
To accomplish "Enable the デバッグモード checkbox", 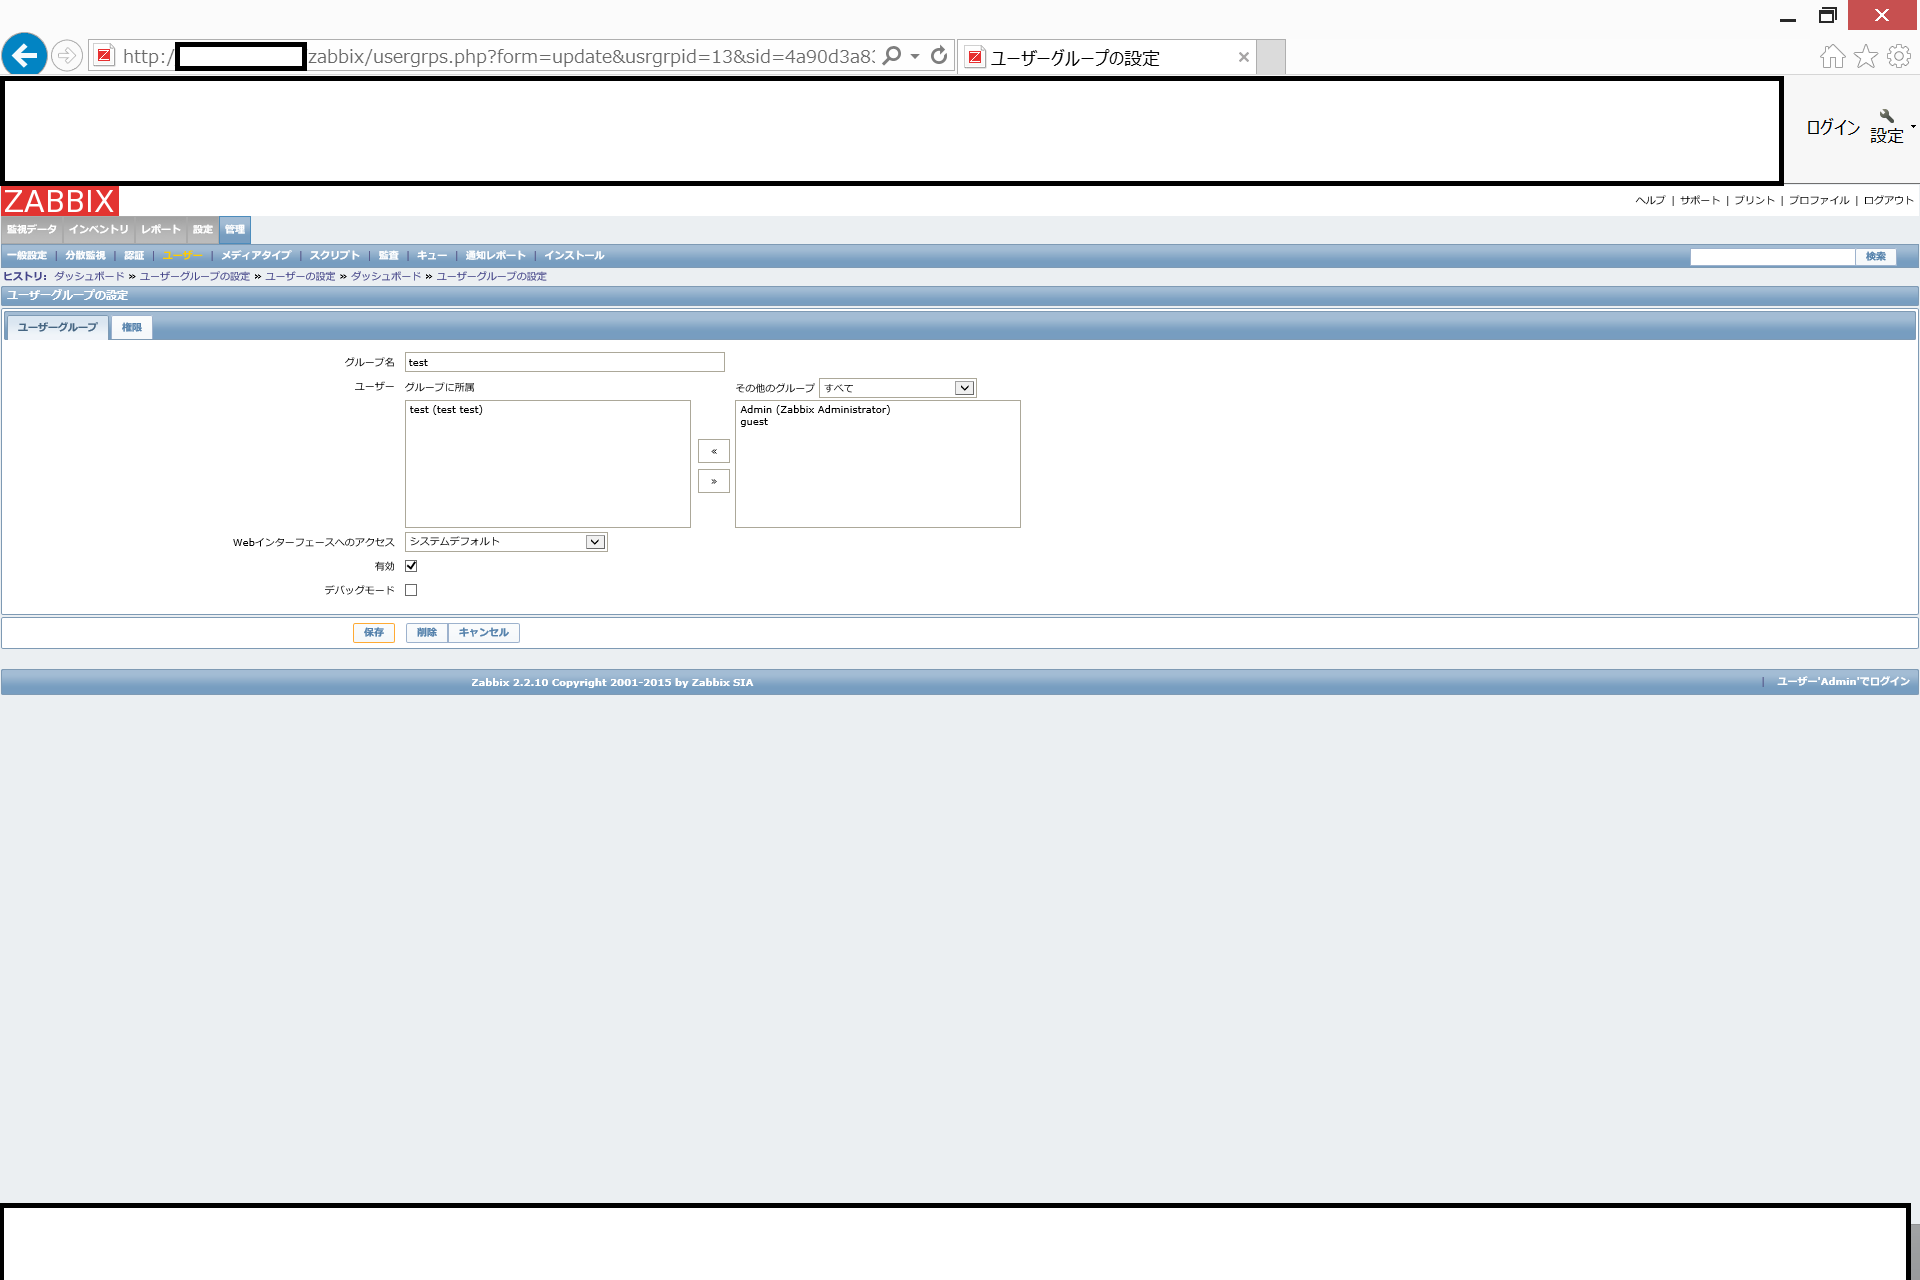I will click(411, 590).
